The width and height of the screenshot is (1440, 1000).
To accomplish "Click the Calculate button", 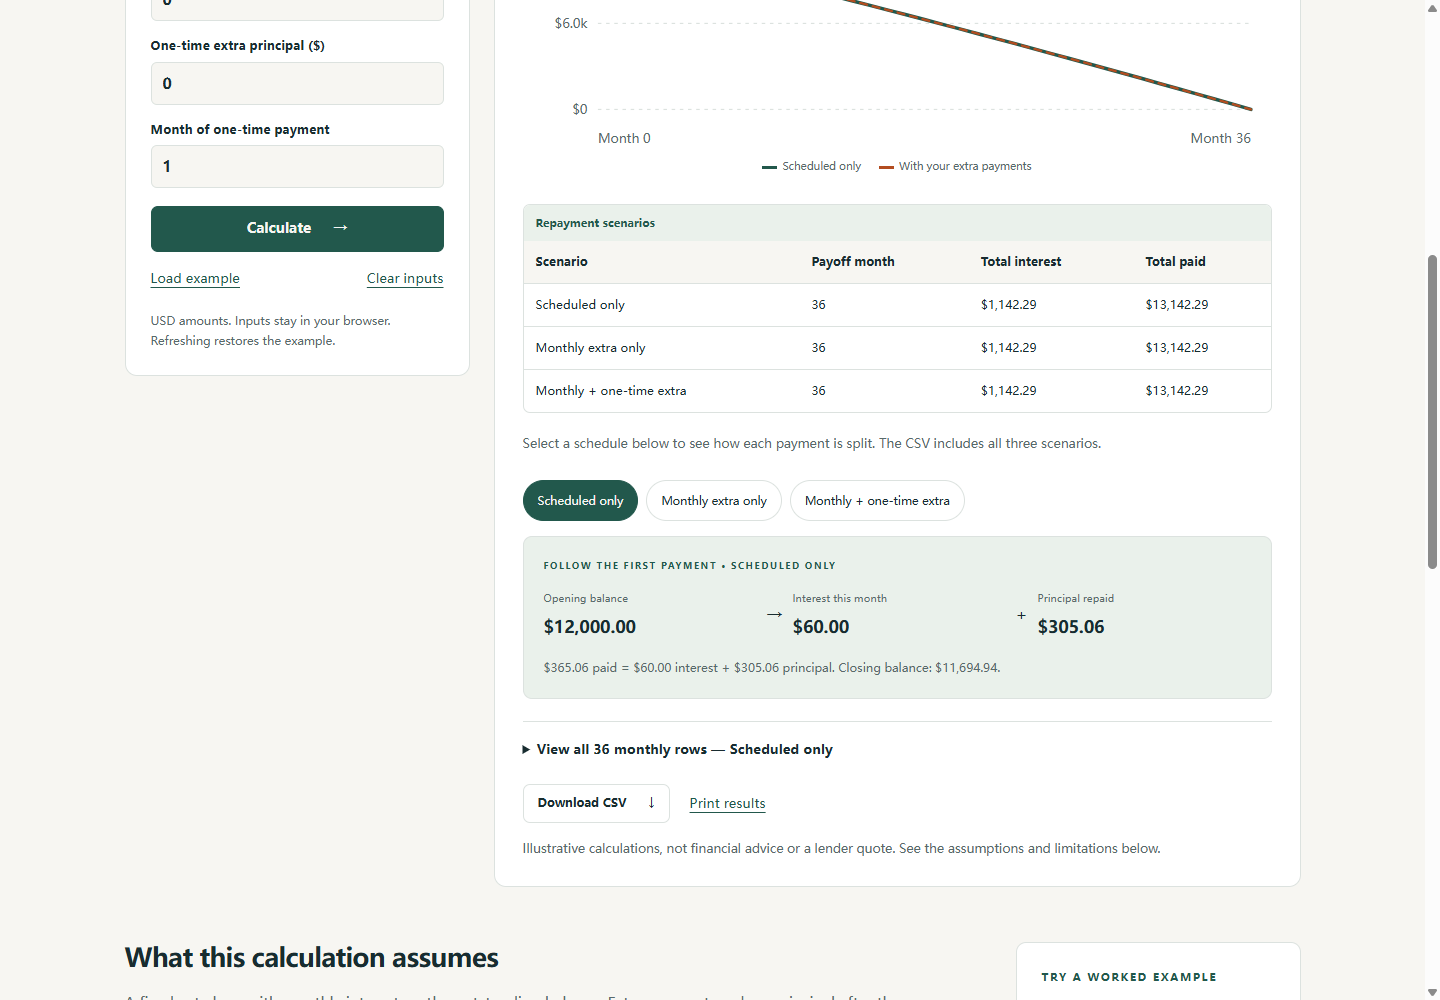I will coord(297,229).
